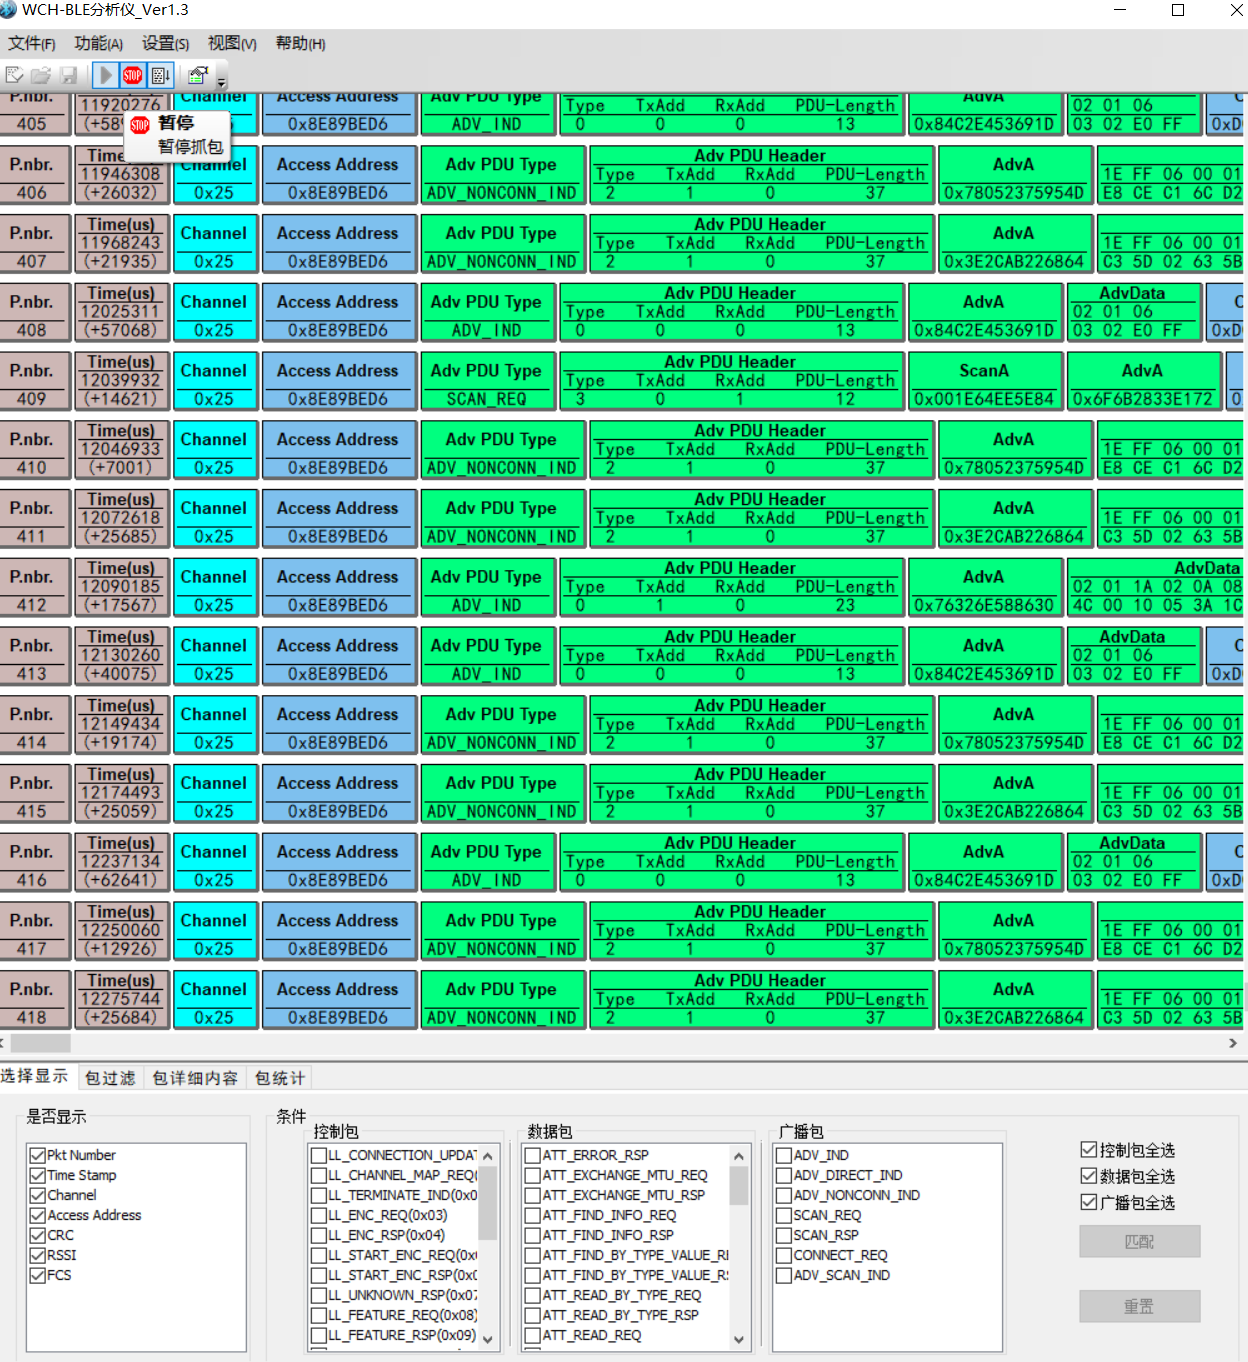
Task: Click the down arrow of the data packet list
Action: point(739,1339)
